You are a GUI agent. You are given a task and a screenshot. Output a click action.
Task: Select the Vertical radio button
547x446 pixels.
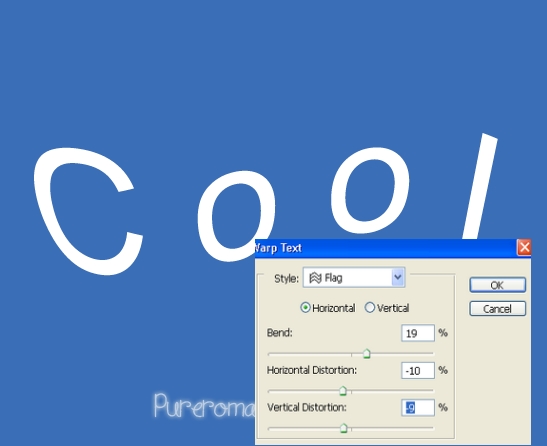369,308
